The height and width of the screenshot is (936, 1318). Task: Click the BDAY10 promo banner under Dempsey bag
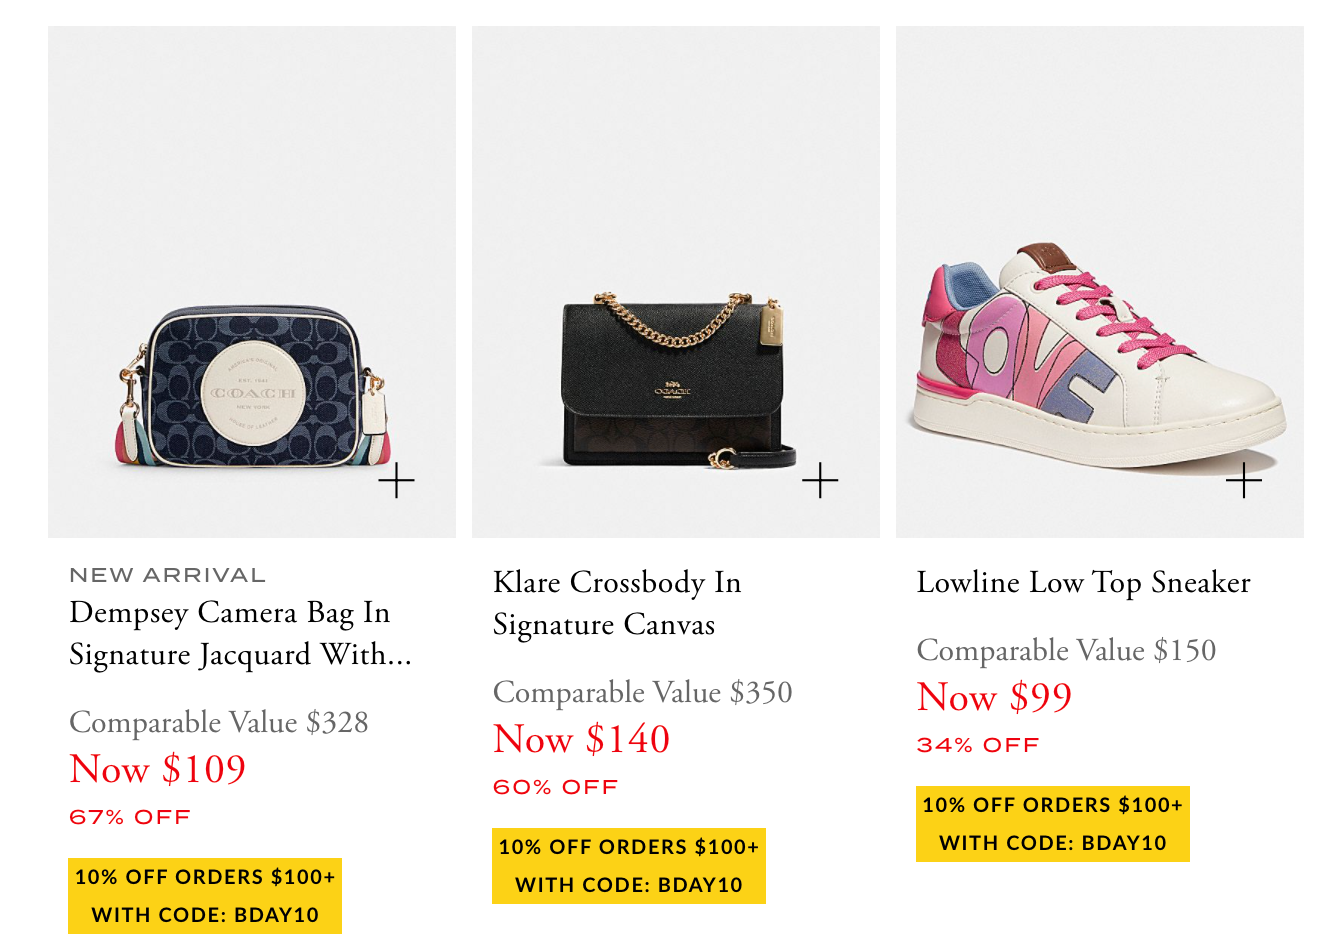point(205,896)
